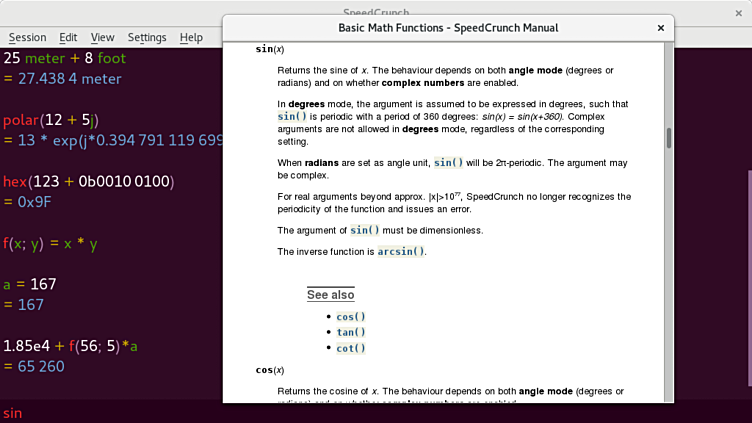This screenshot has width=752, height=423.
Task: Click sin() link in the dimensionless sentence
Action: click(366, 230)
